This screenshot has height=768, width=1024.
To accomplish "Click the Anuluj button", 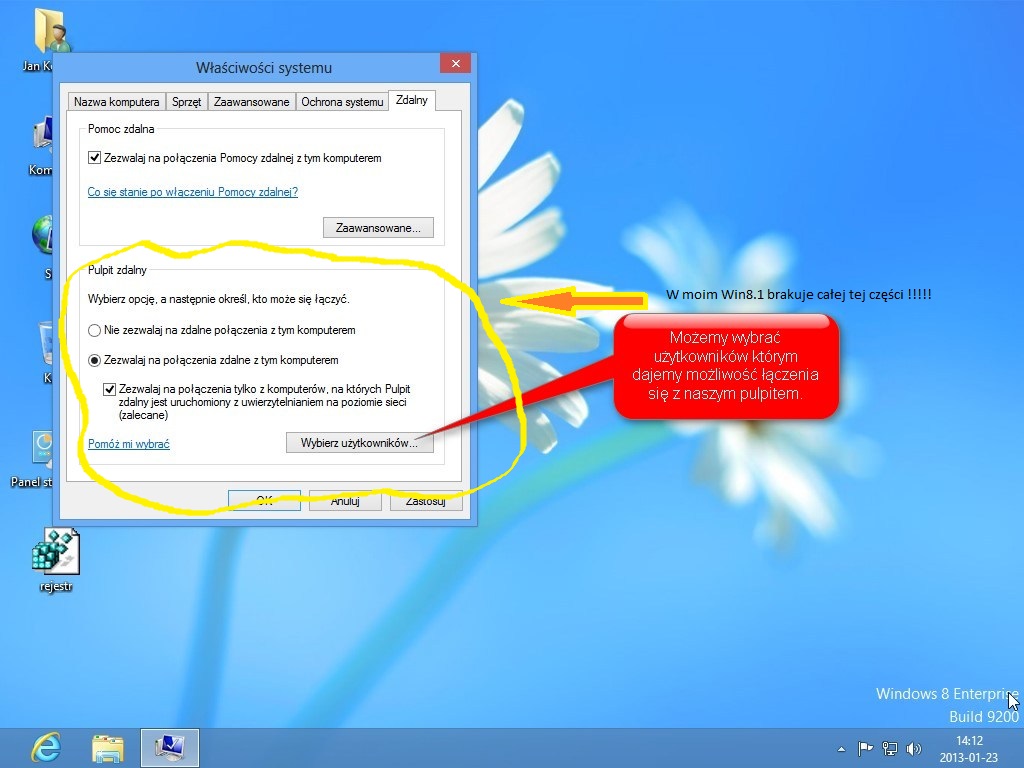I will (345, 500).
